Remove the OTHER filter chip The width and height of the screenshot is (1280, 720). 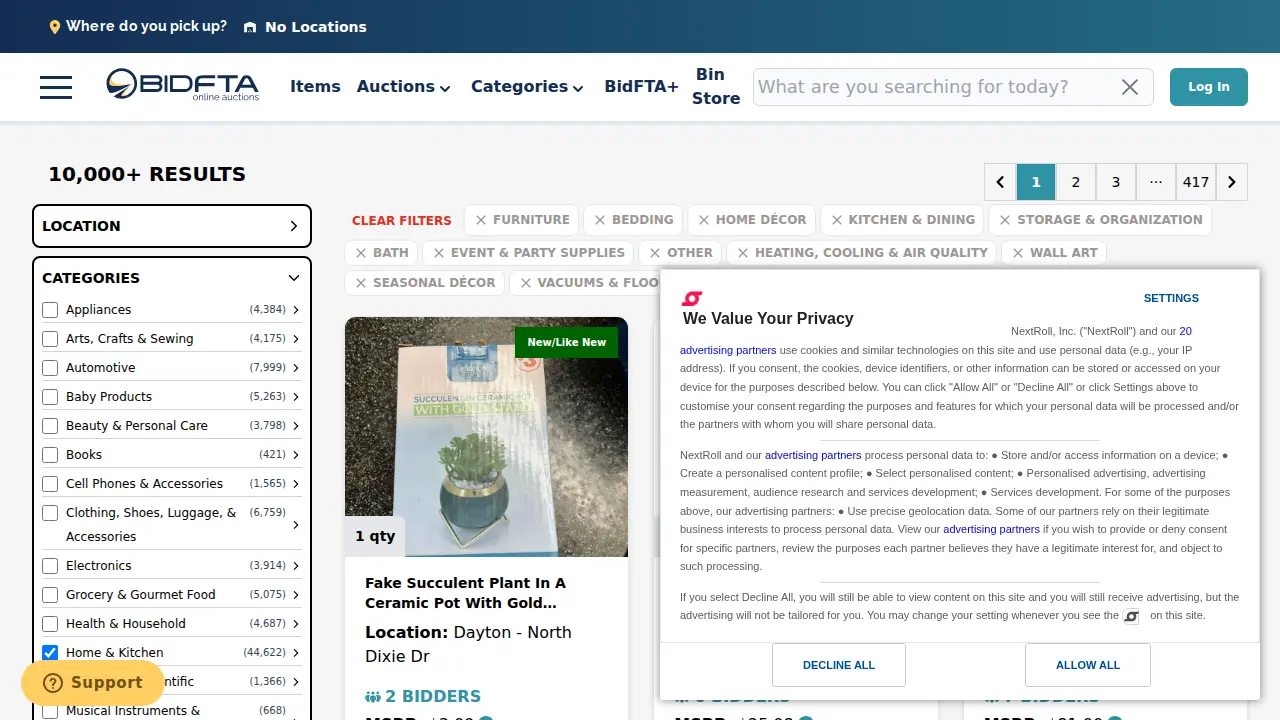click(655, 253)
